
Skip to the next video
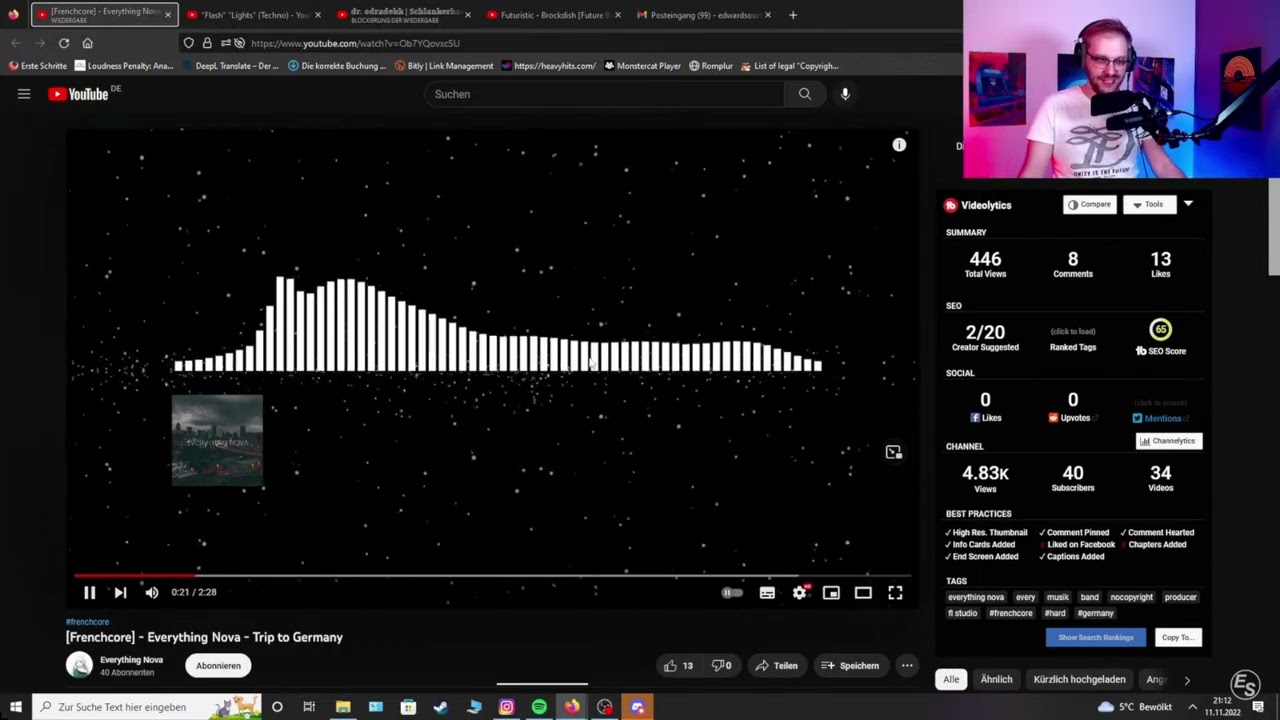[120, 592]
